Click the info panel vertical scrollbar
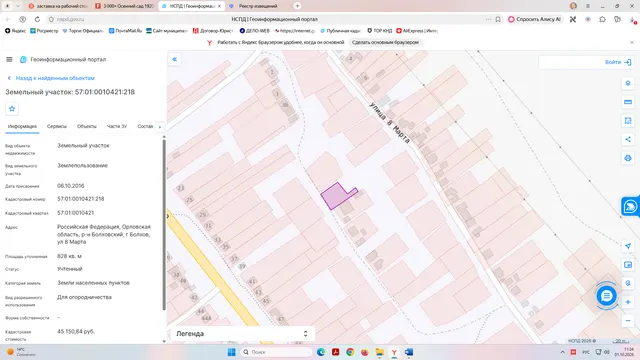The width and height of the screenshot is (640, 360). 164,224
